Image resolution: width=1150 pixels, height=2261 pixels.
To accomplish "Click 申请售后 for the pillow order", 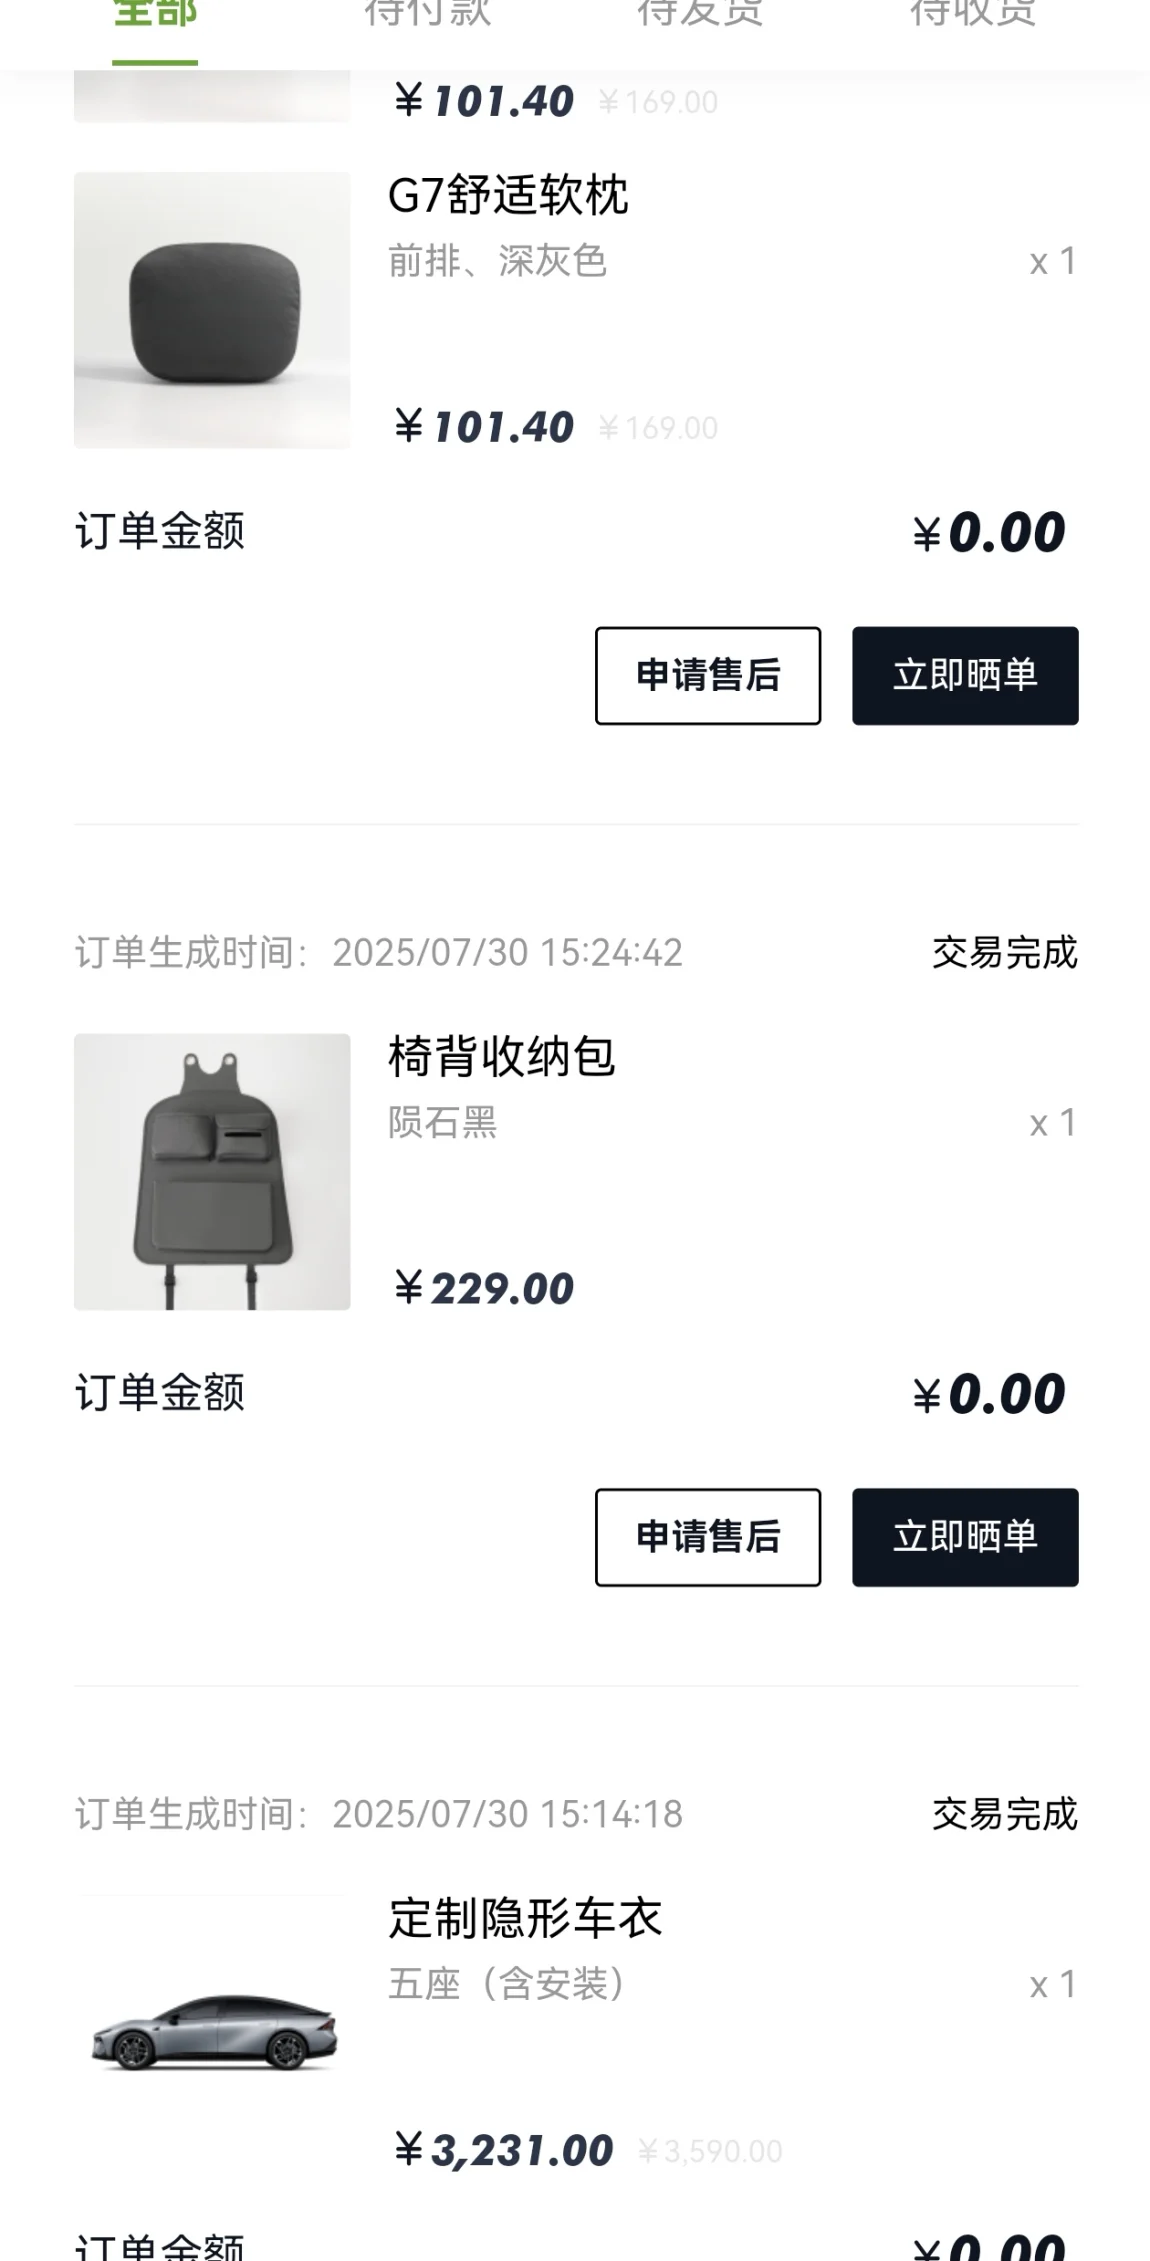I will point(708,676).
